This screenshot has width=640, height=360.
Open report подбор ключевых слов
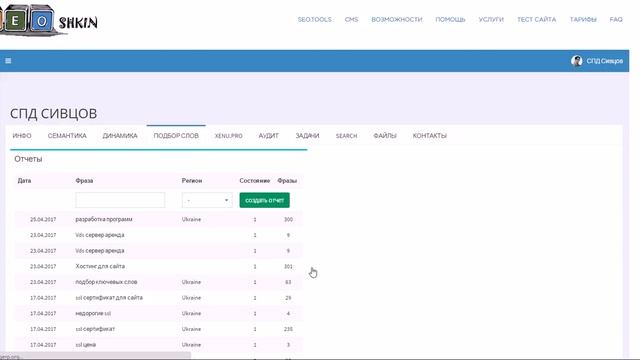[106, 282]
